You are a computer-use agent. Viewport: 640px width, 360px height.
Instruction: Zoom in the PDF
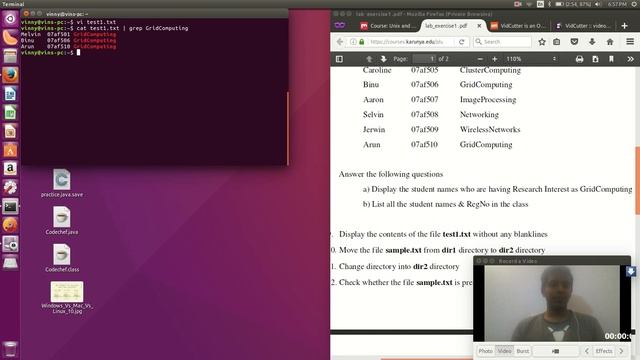[x=494, y=59]
